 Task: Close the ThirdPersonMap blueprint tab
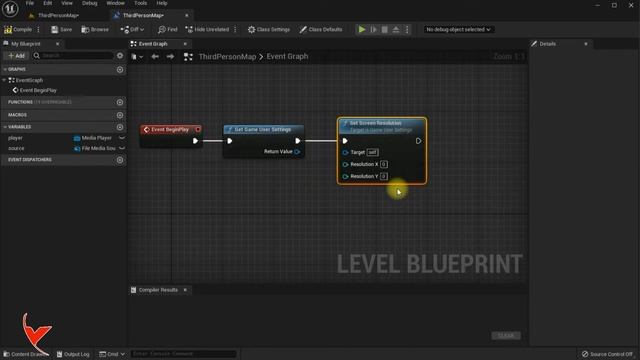[x=187, y=16]
